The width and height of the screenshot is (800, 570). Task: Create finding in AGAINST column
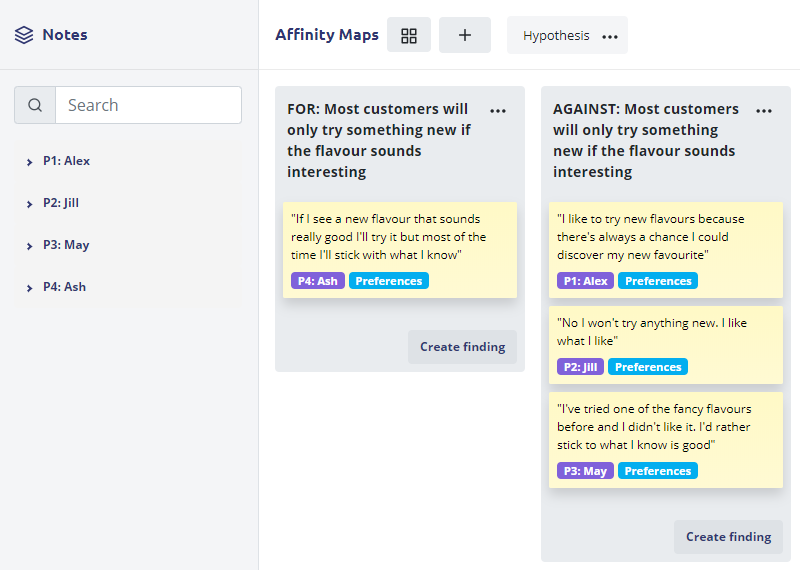pyautogui.click(x=728, y=537)
